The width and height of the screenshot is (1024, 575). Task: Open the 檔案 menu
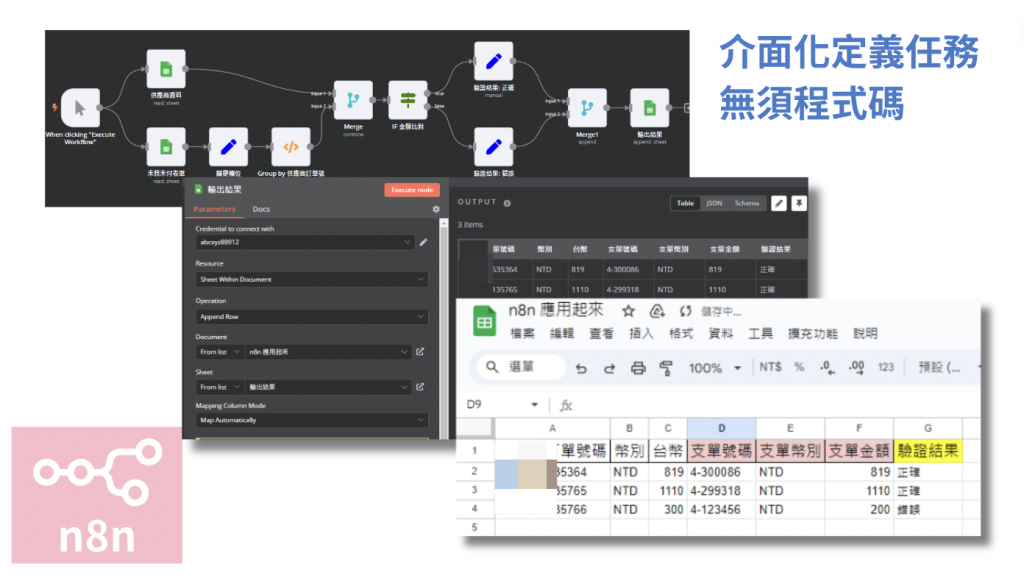(522, 334)
